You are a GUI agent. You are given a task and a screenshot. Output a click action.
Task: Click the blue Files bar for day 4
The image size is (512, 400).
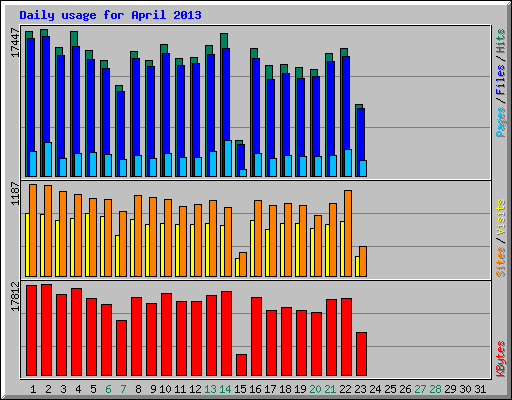pyautogui.click(x=76, y=99)
